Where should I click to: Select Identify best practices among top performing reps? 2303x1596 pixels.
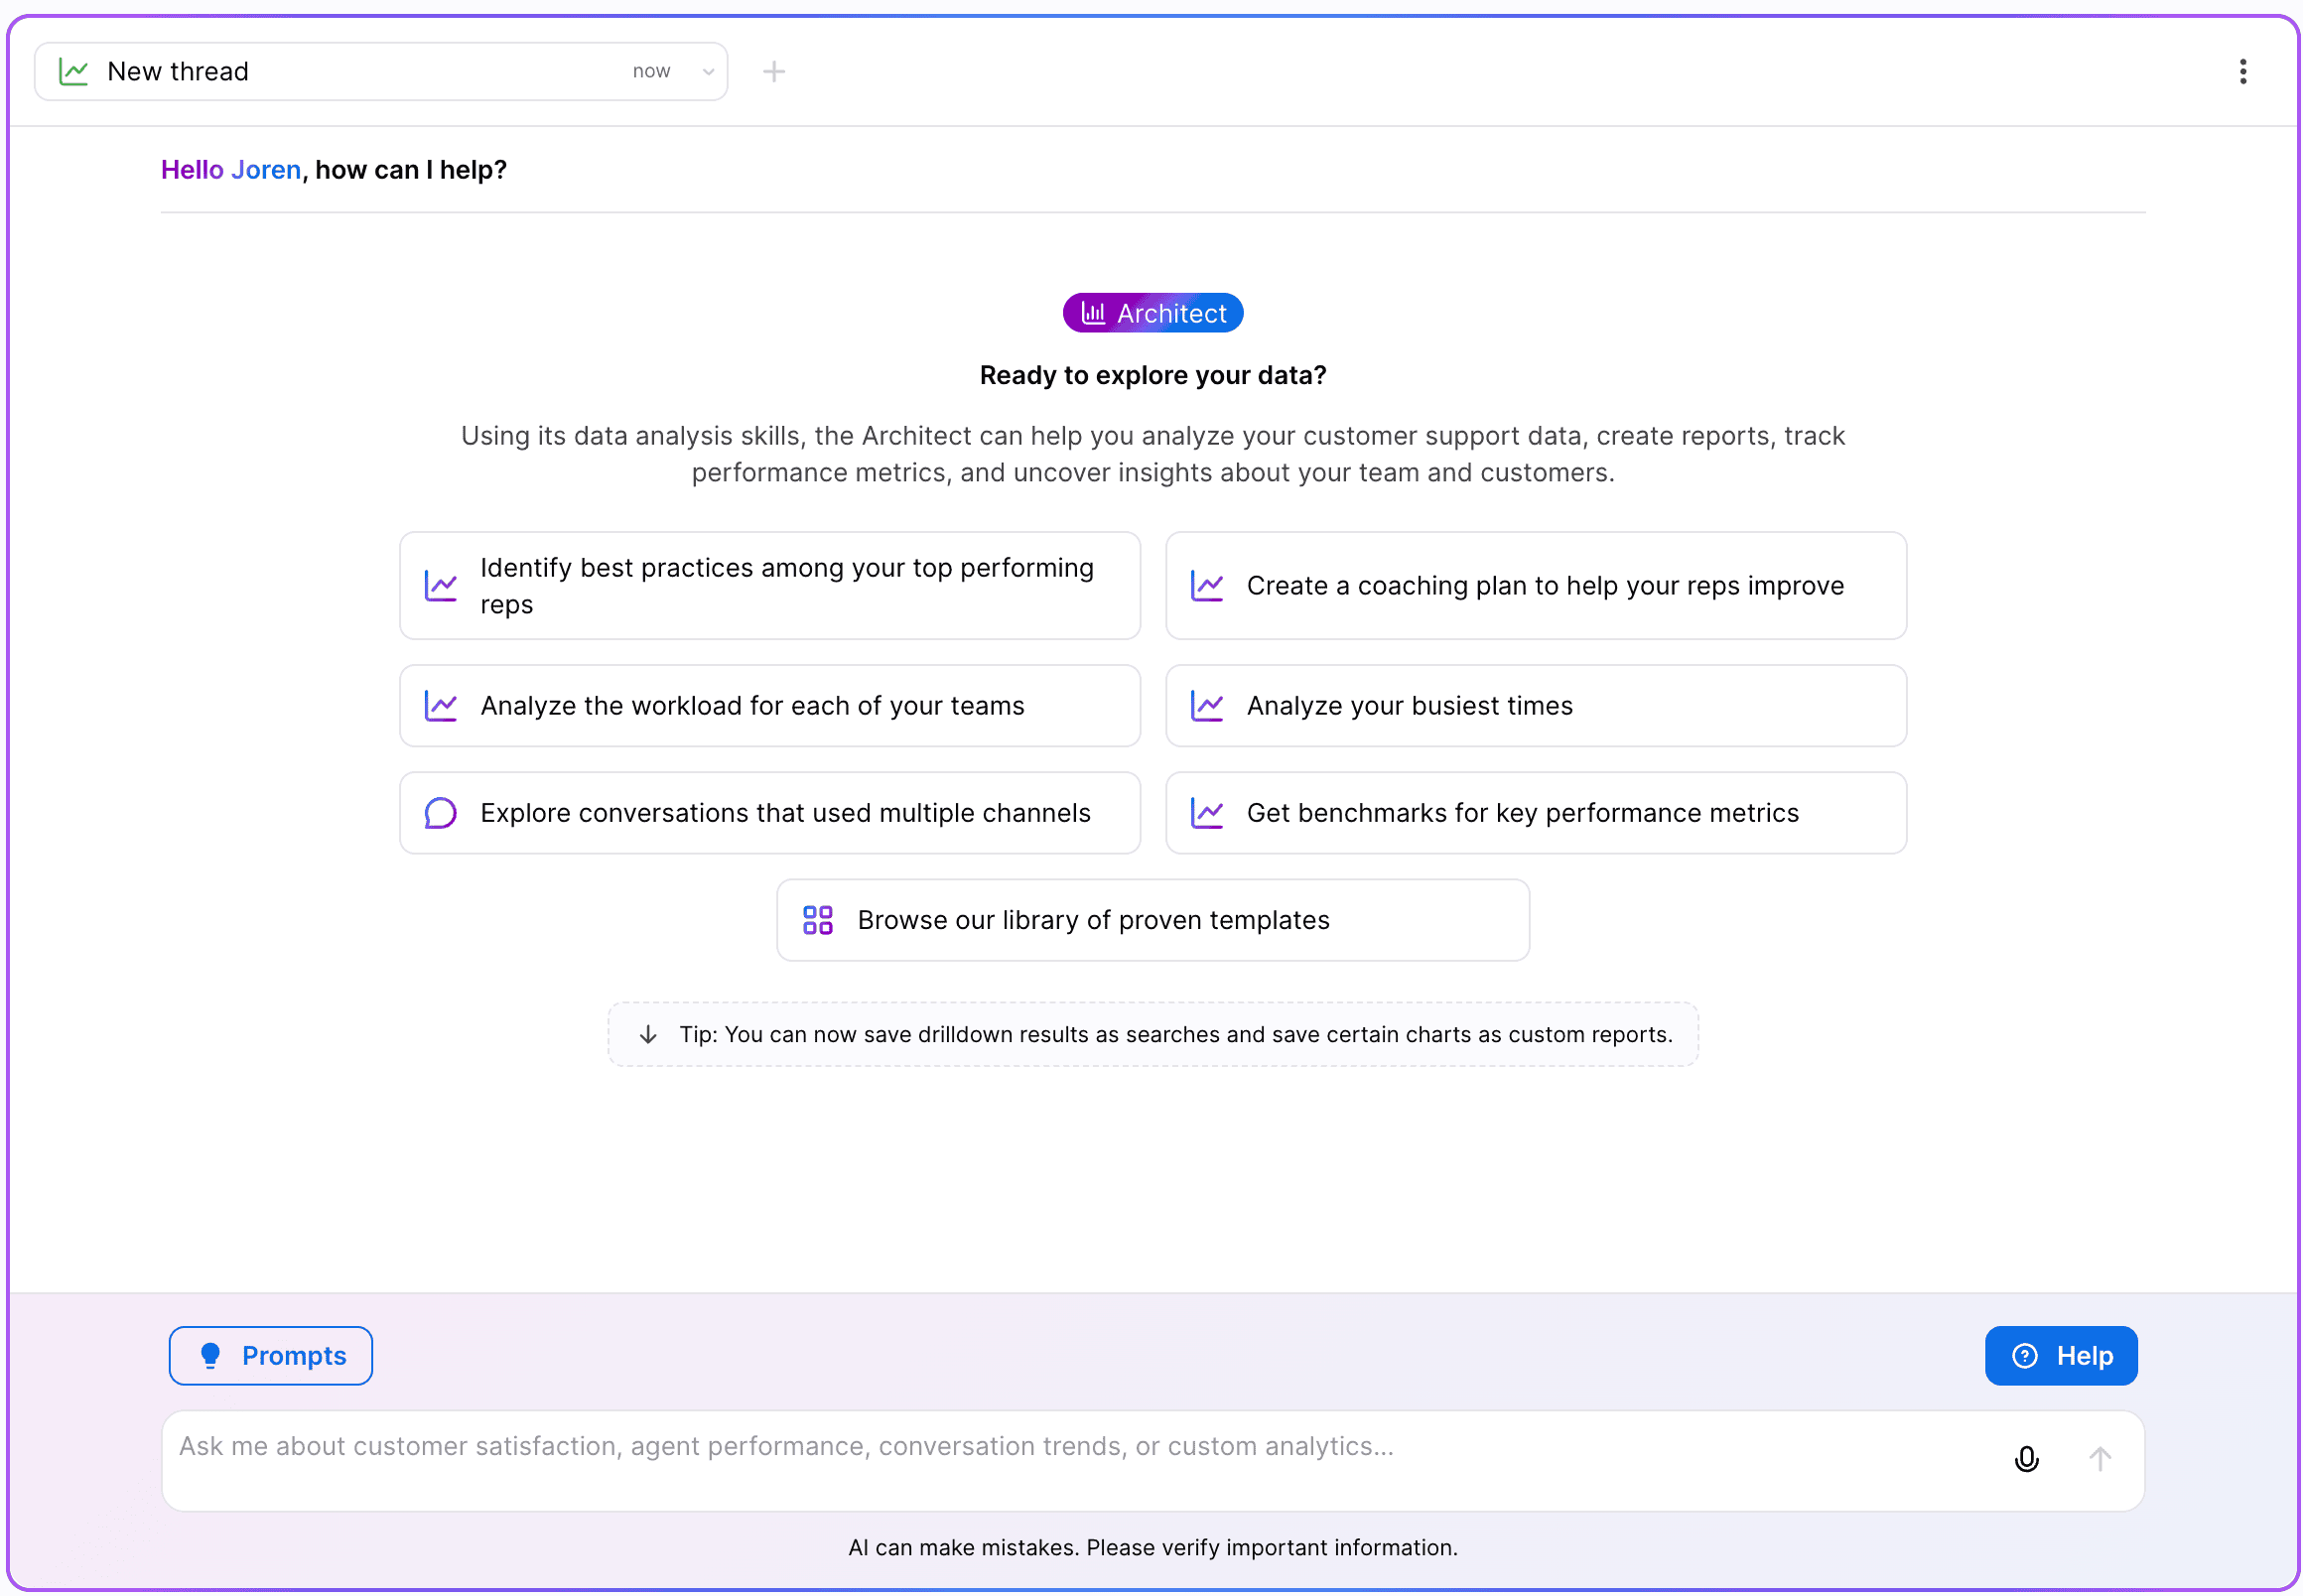coord(769,586)
